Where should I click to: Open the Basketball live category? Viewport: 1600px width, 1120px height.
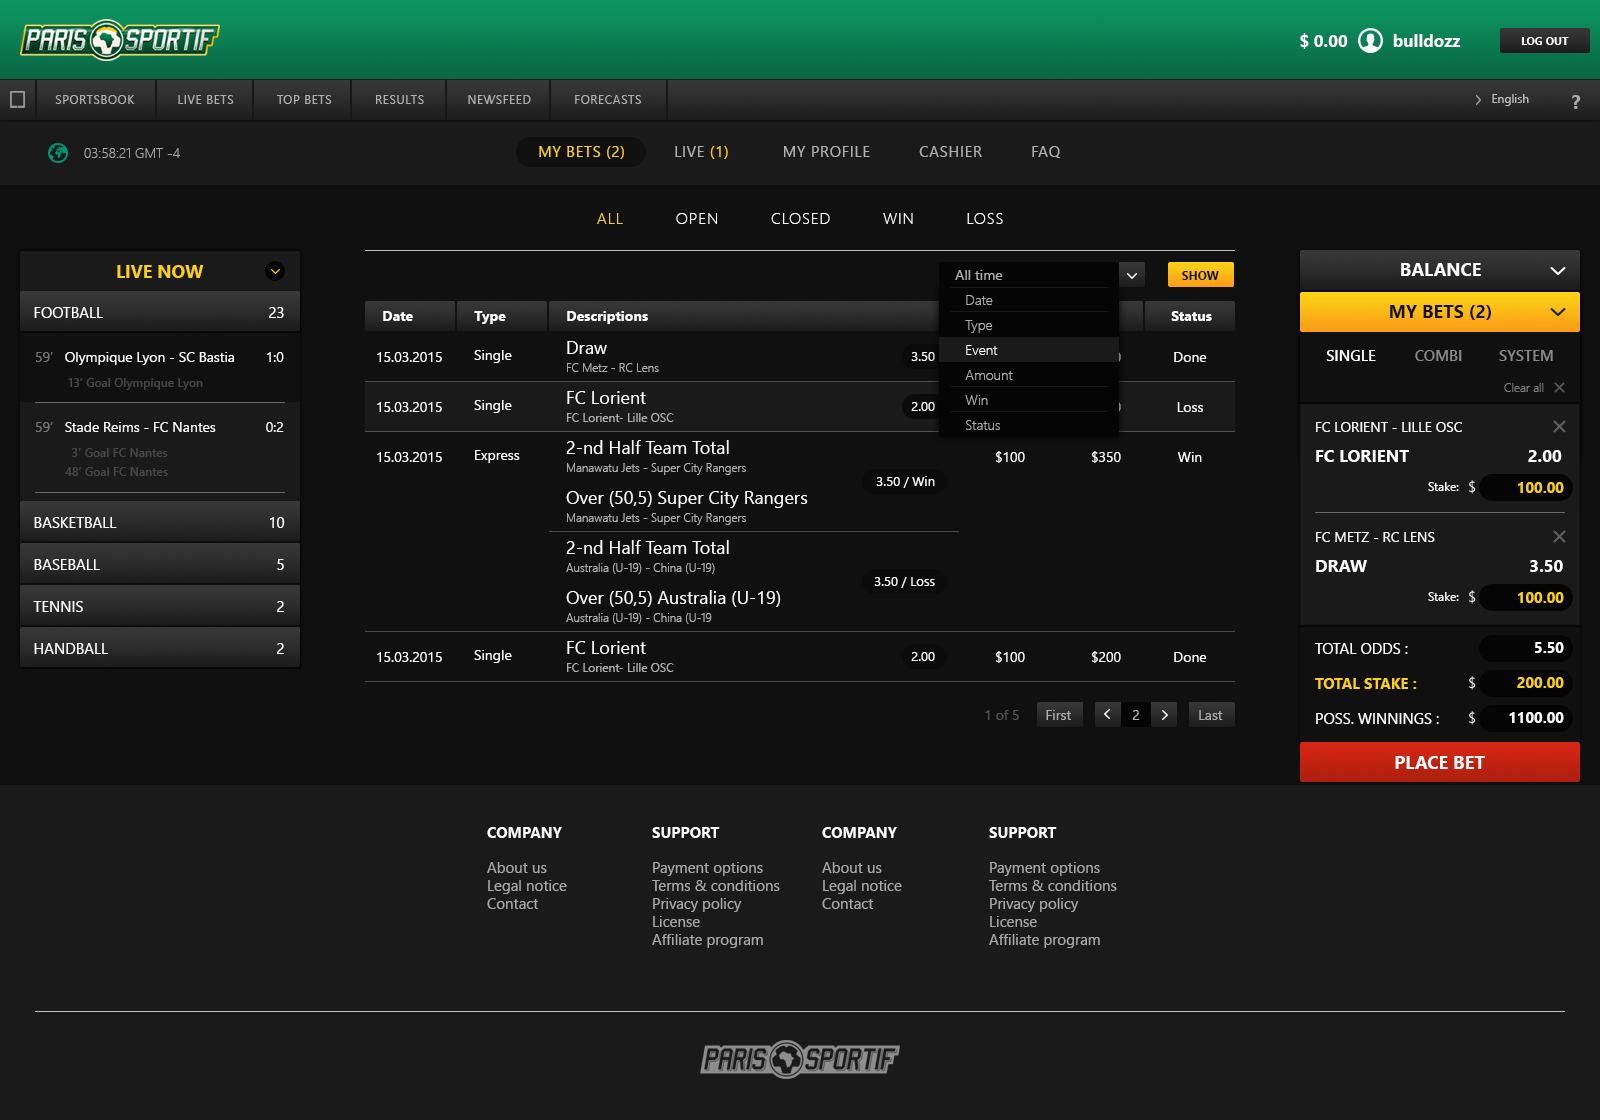pyautogui.click(x=160, y=523)
